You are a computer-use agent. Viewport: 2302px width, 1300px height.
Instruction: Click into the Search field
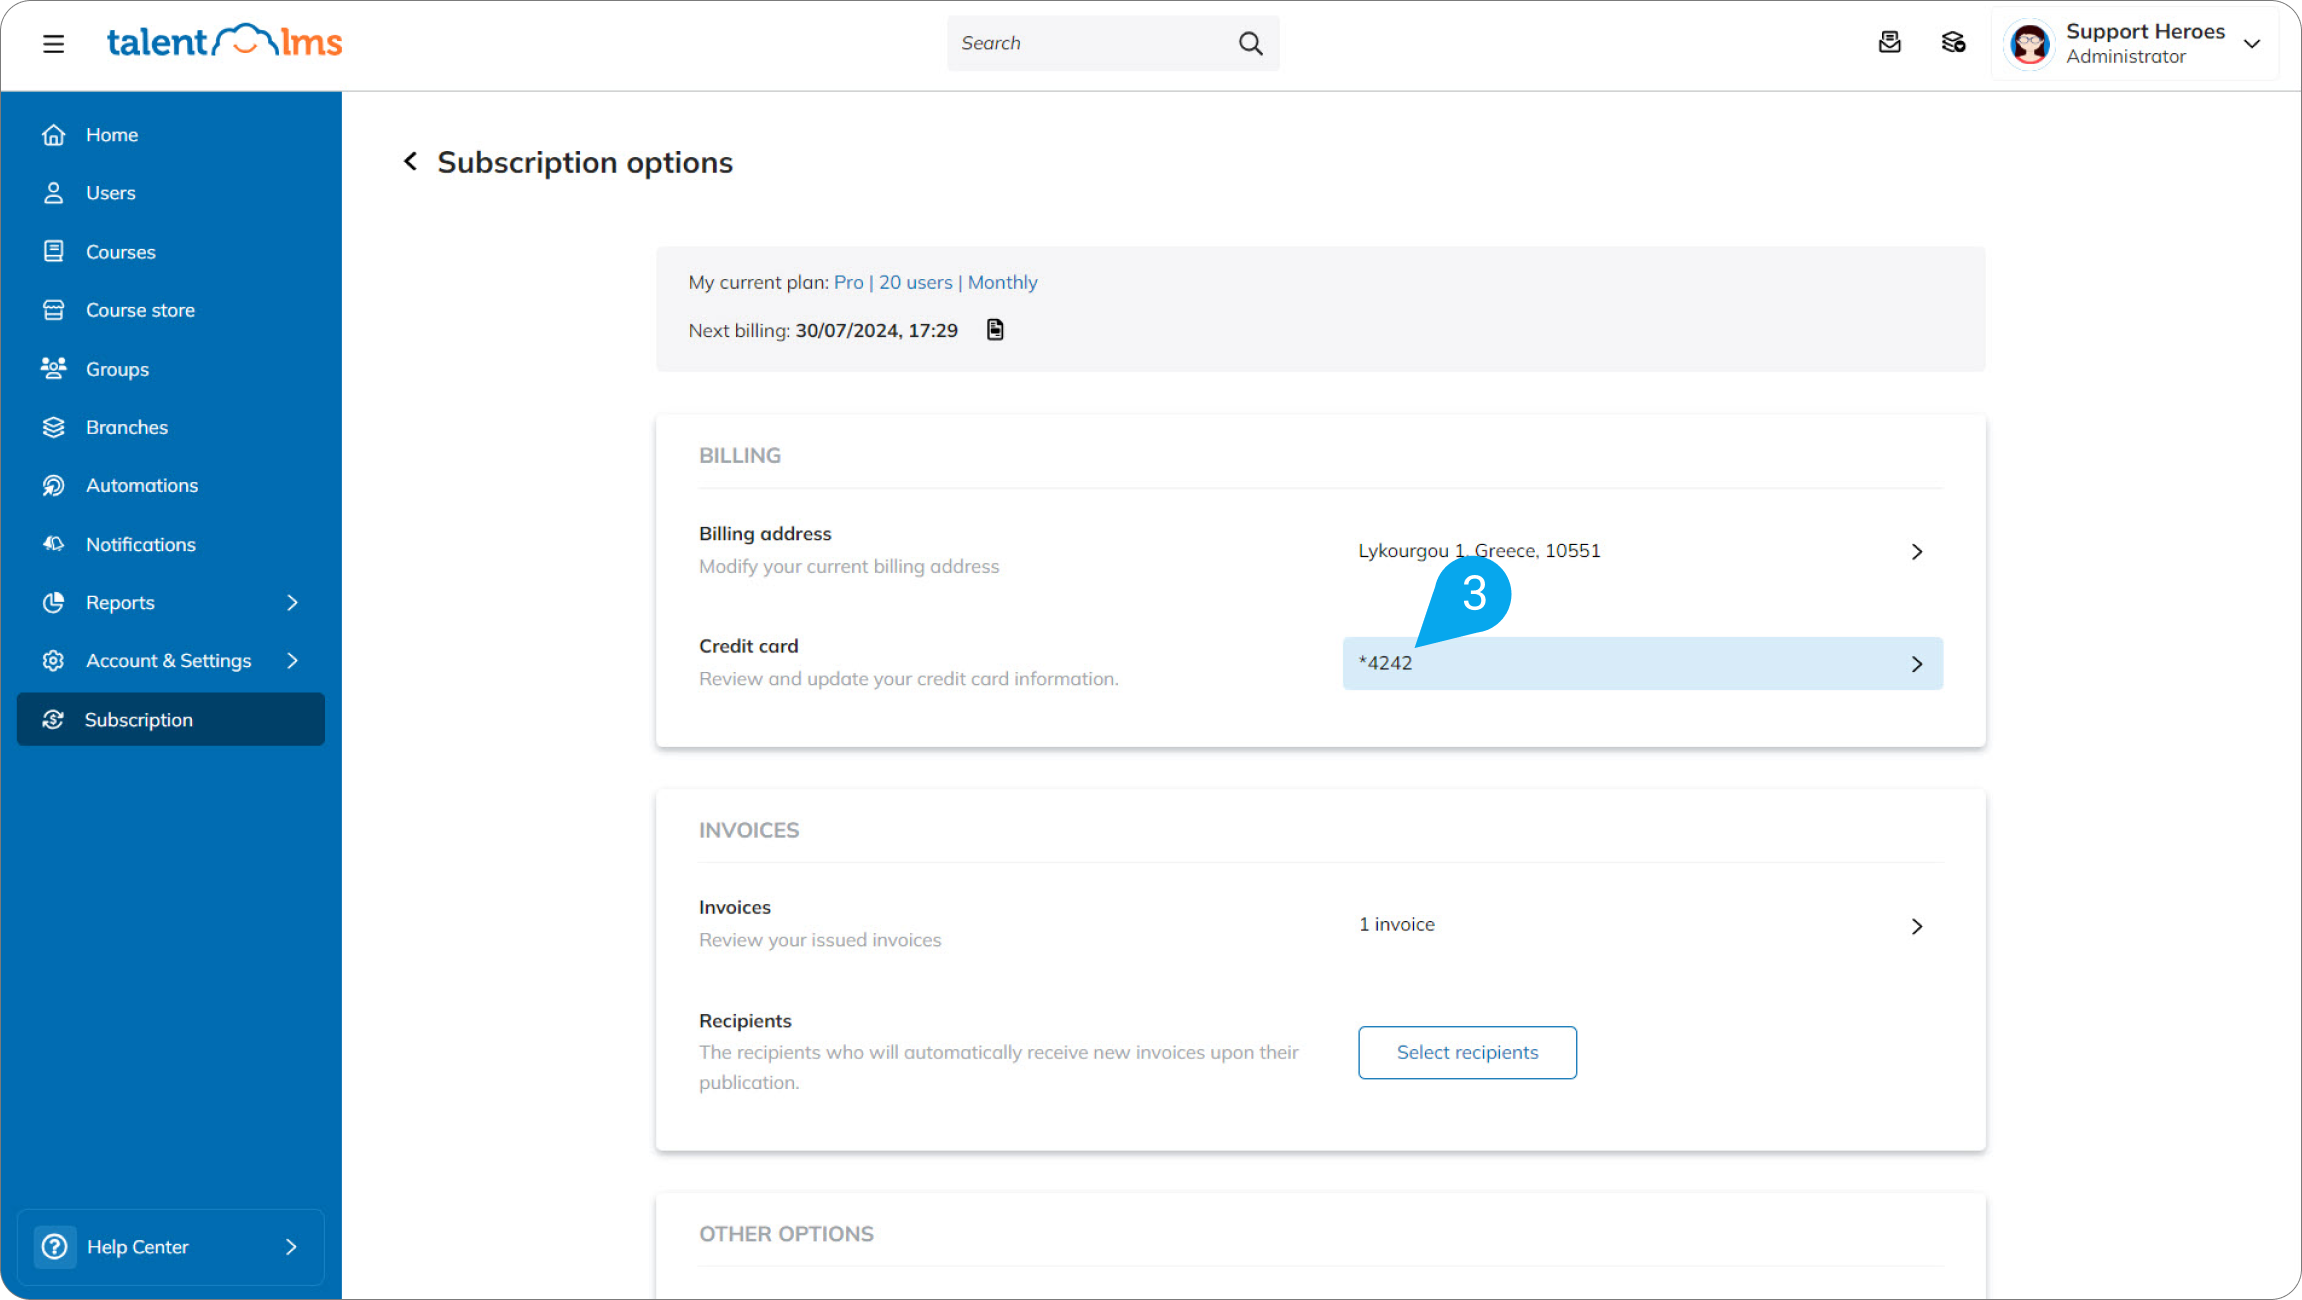pyautogui.click(x=1090, y=43)
